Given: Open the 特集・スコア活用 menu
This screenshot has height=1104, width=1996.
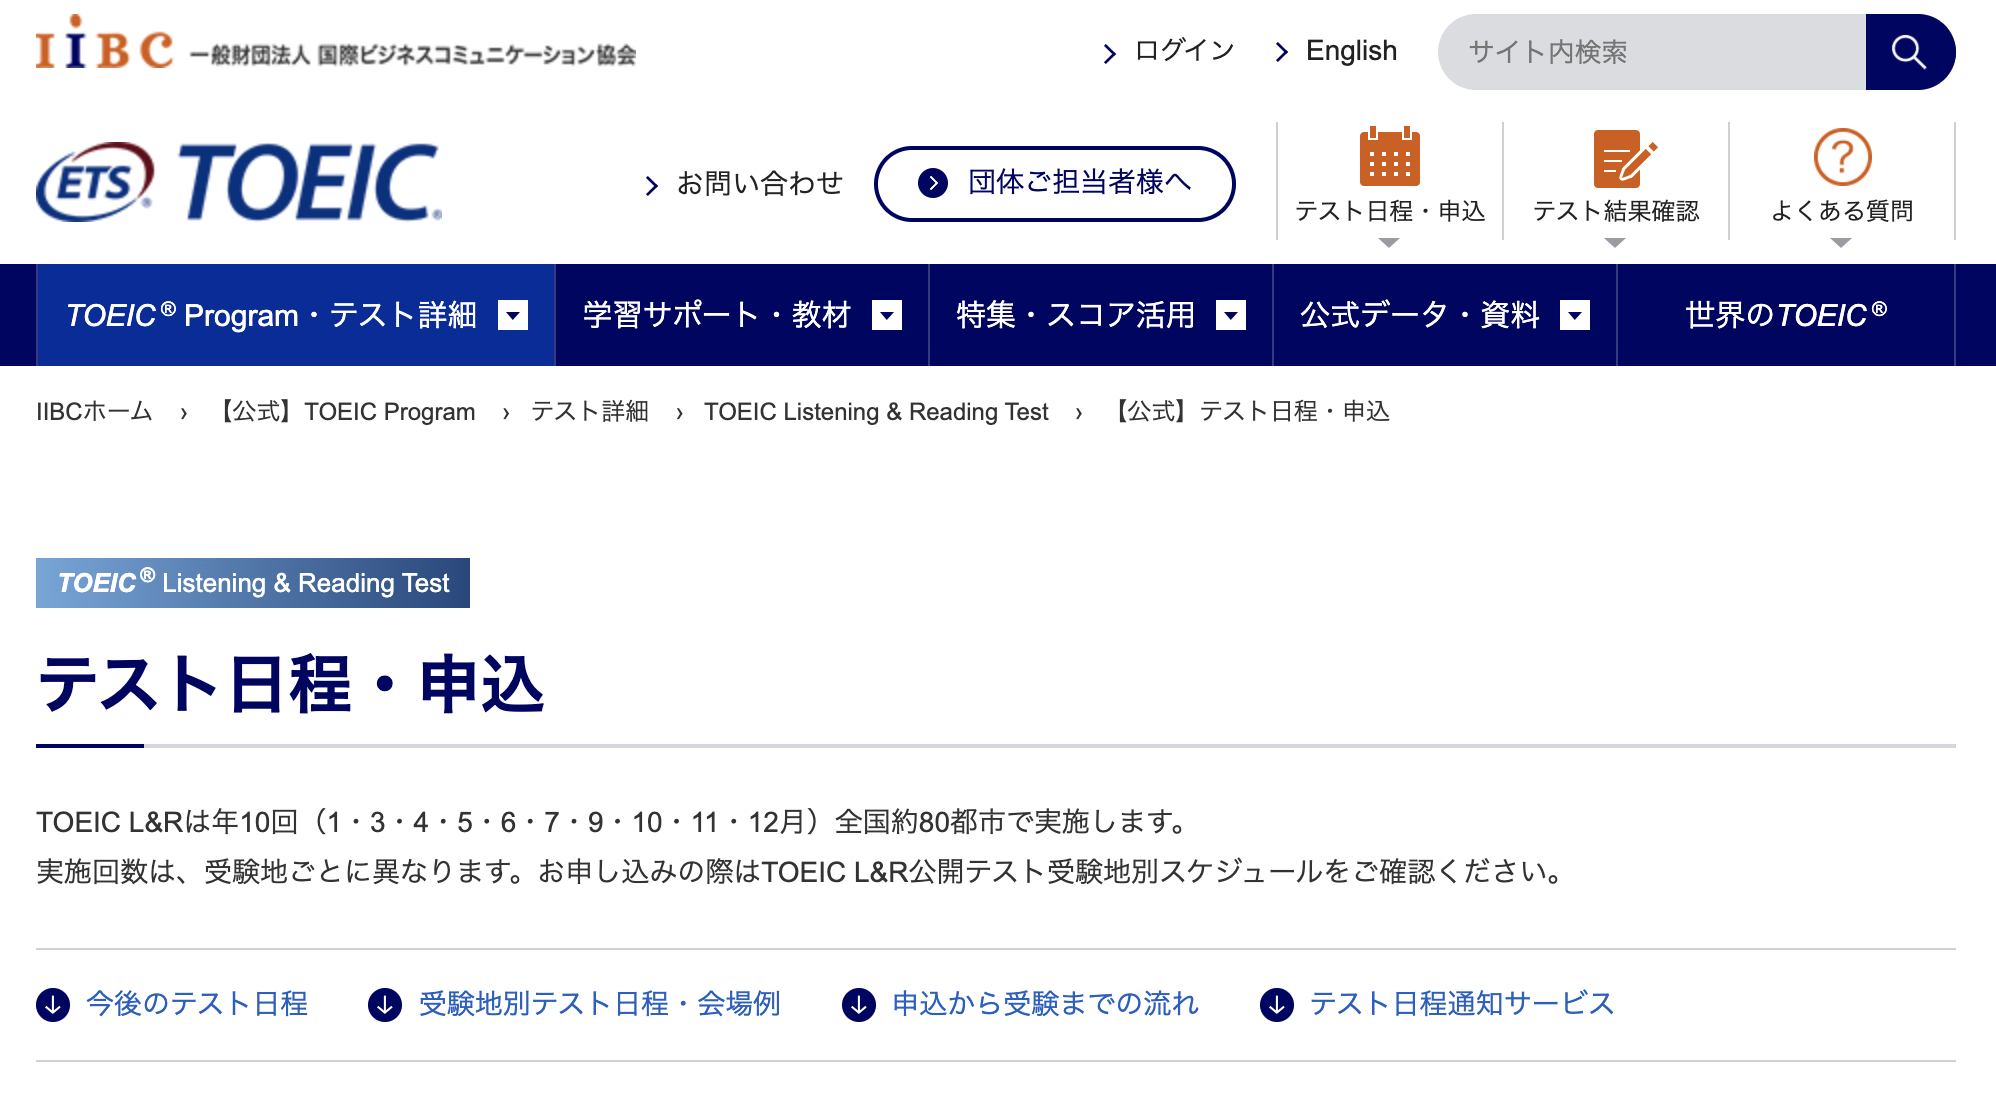Looking at the screenshot, I should pyautogui.click(x=1101, y=315).
